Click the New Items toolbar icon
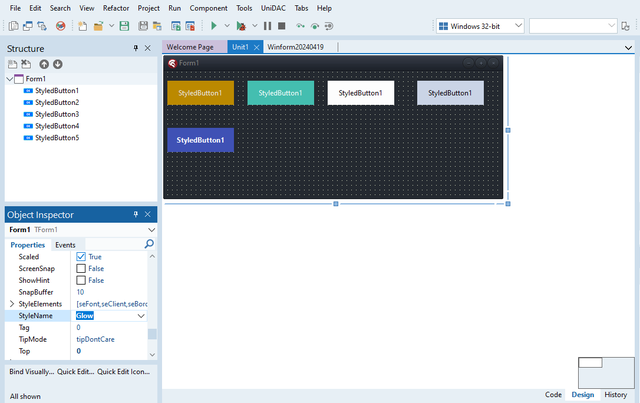The width and height of the screenshot is (640, 403). point(82,26)
